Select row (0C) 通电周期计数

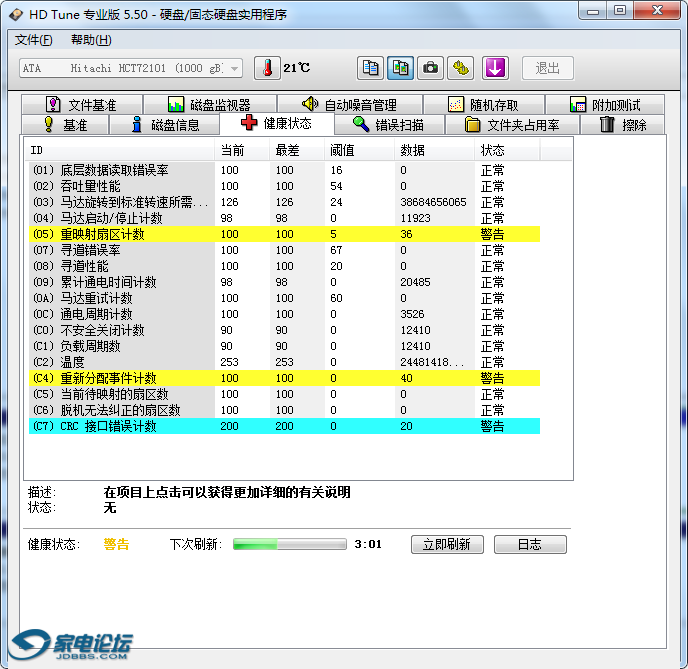284,314
